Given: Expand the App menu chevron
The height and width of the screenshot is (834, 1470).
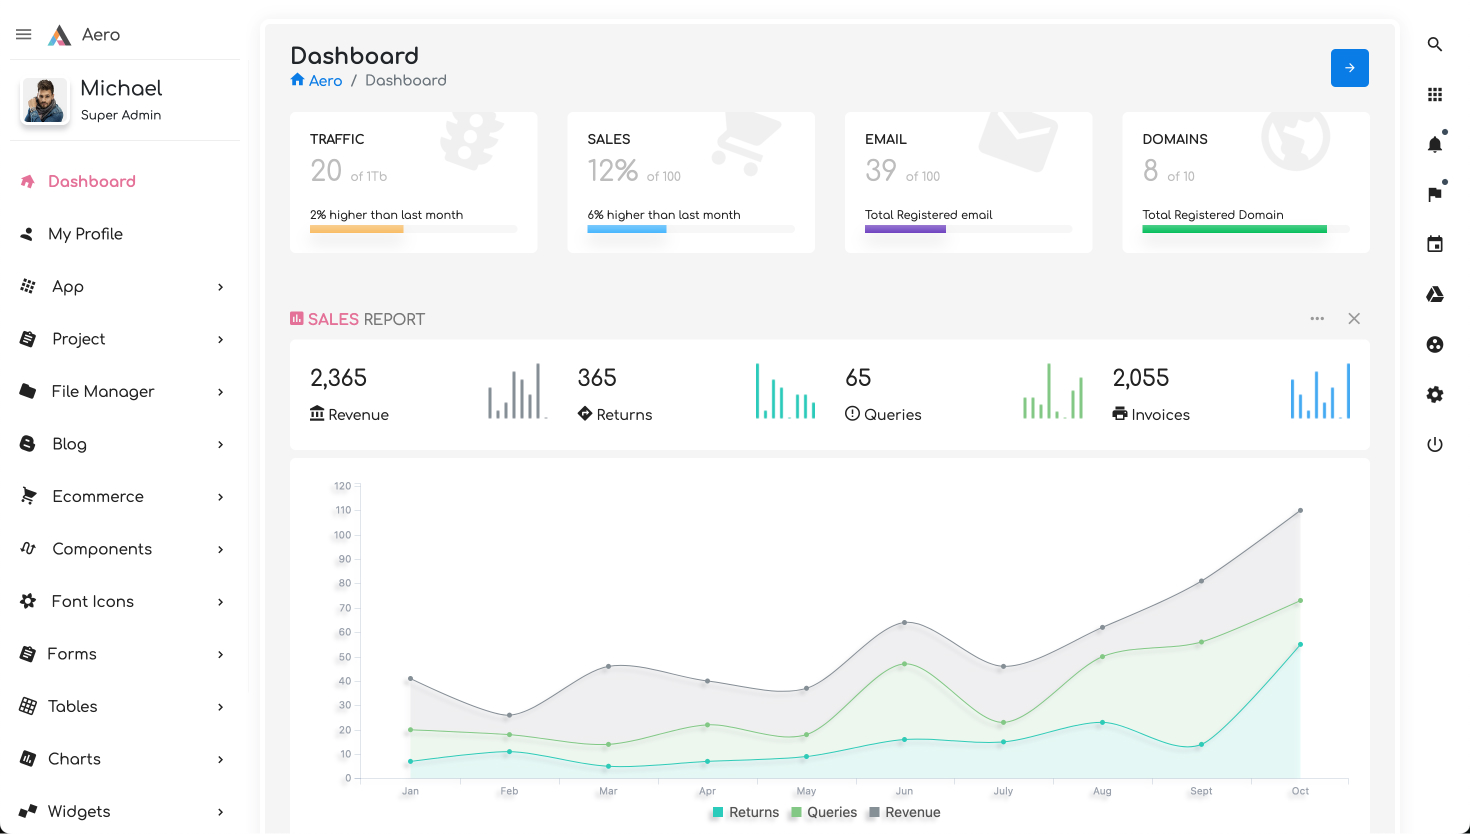Looking at the screenshot, I should pos(221,287).
